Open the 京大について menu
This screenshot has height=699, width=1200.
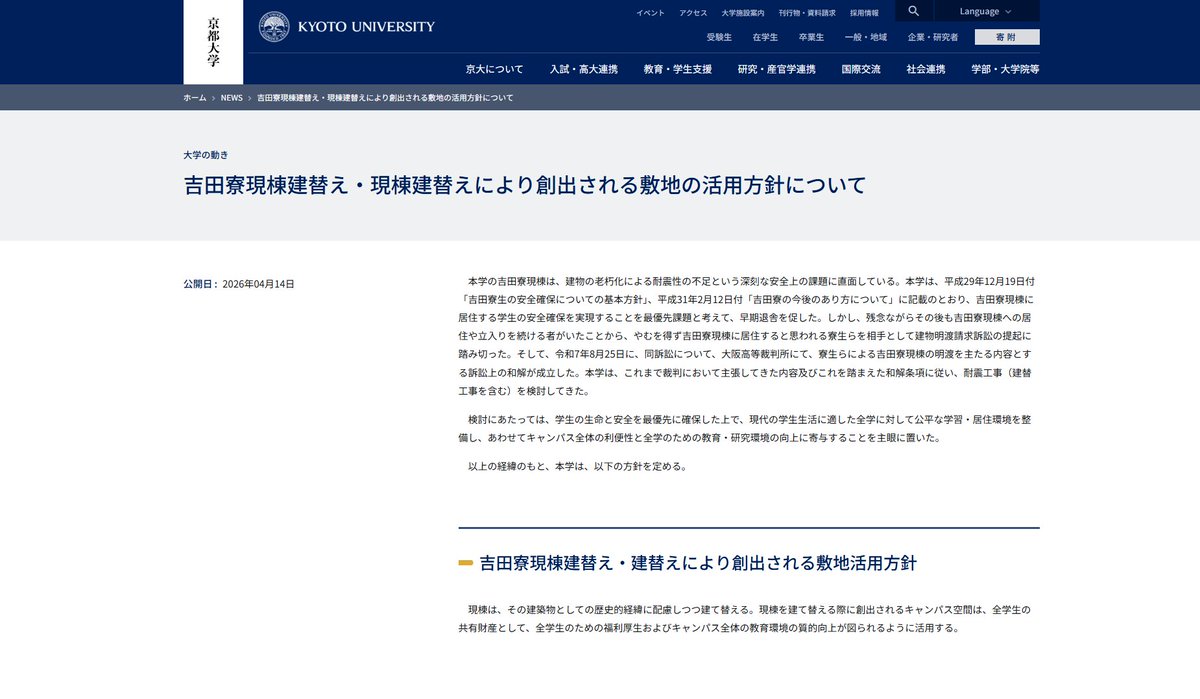point(494,69)
